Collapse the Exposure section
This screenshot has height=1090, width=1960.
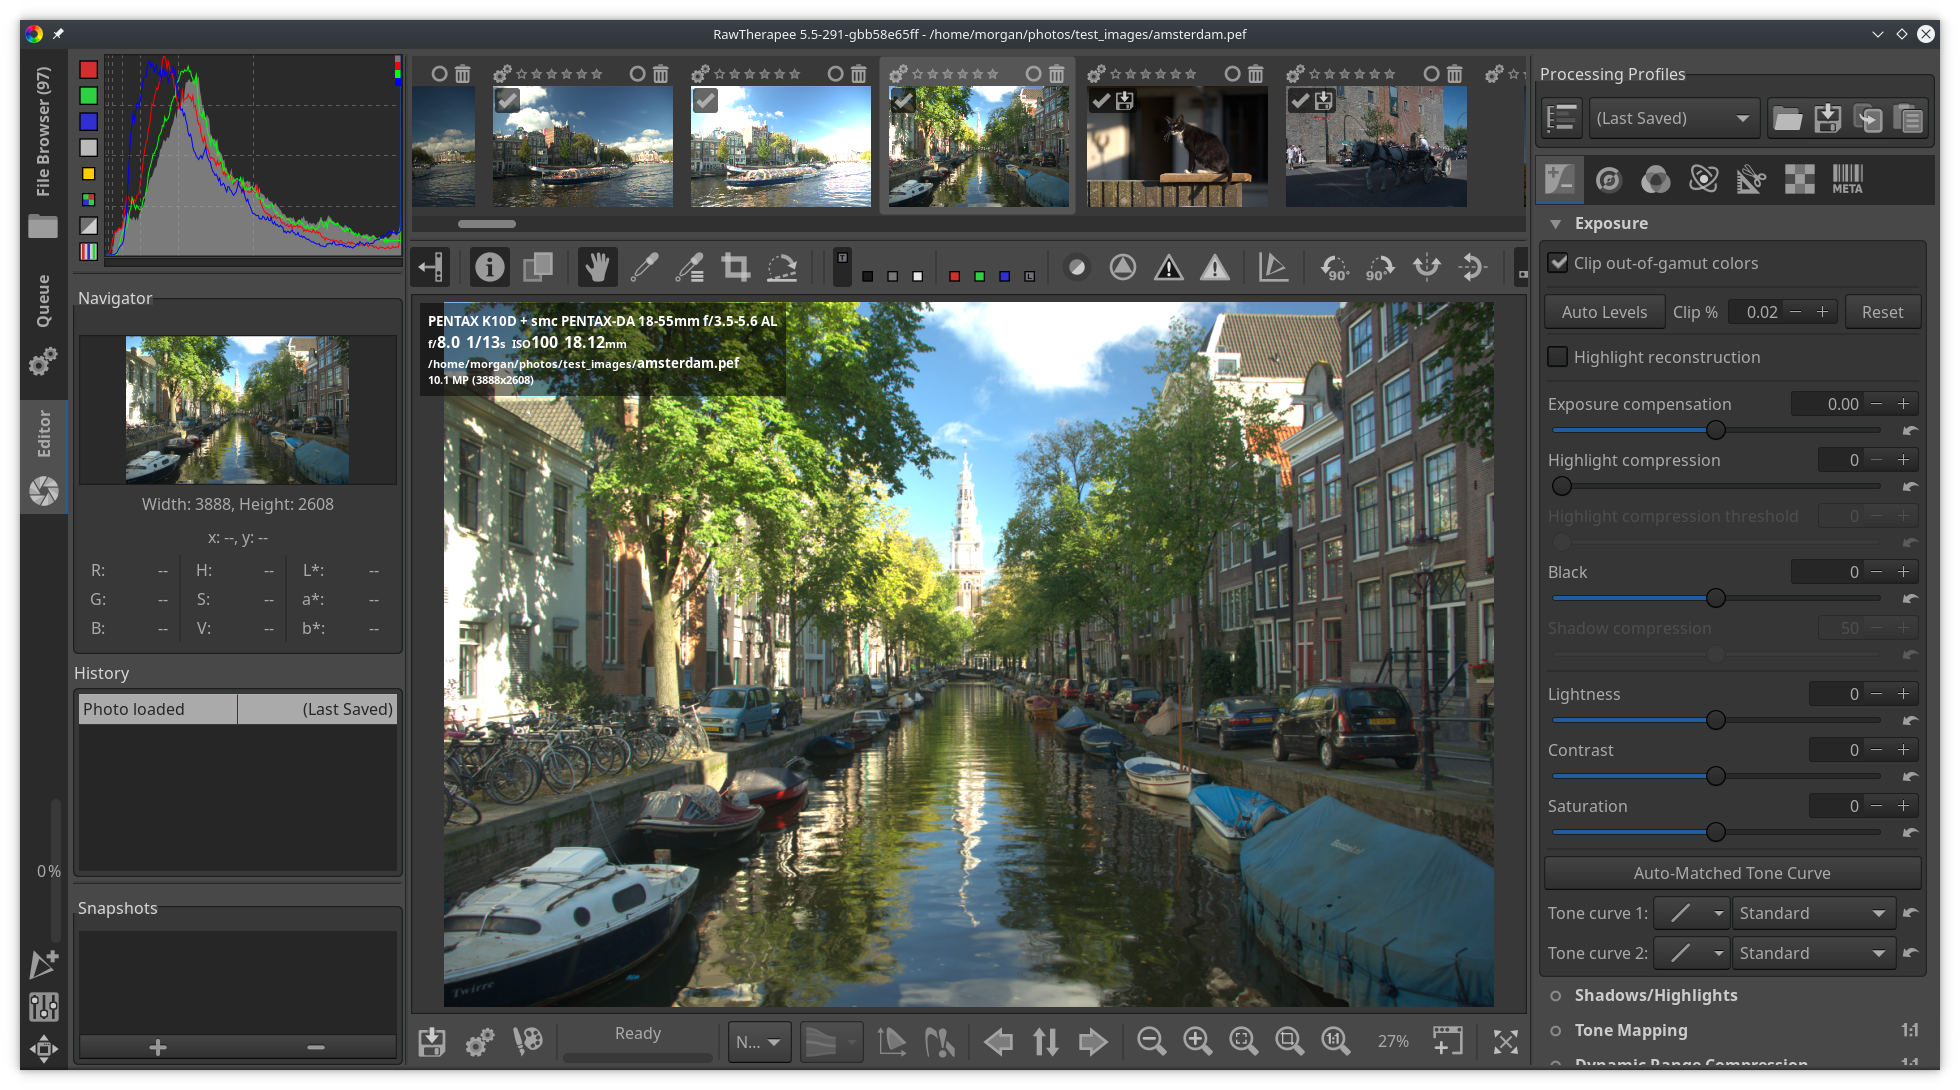[x=1556, y=224]
